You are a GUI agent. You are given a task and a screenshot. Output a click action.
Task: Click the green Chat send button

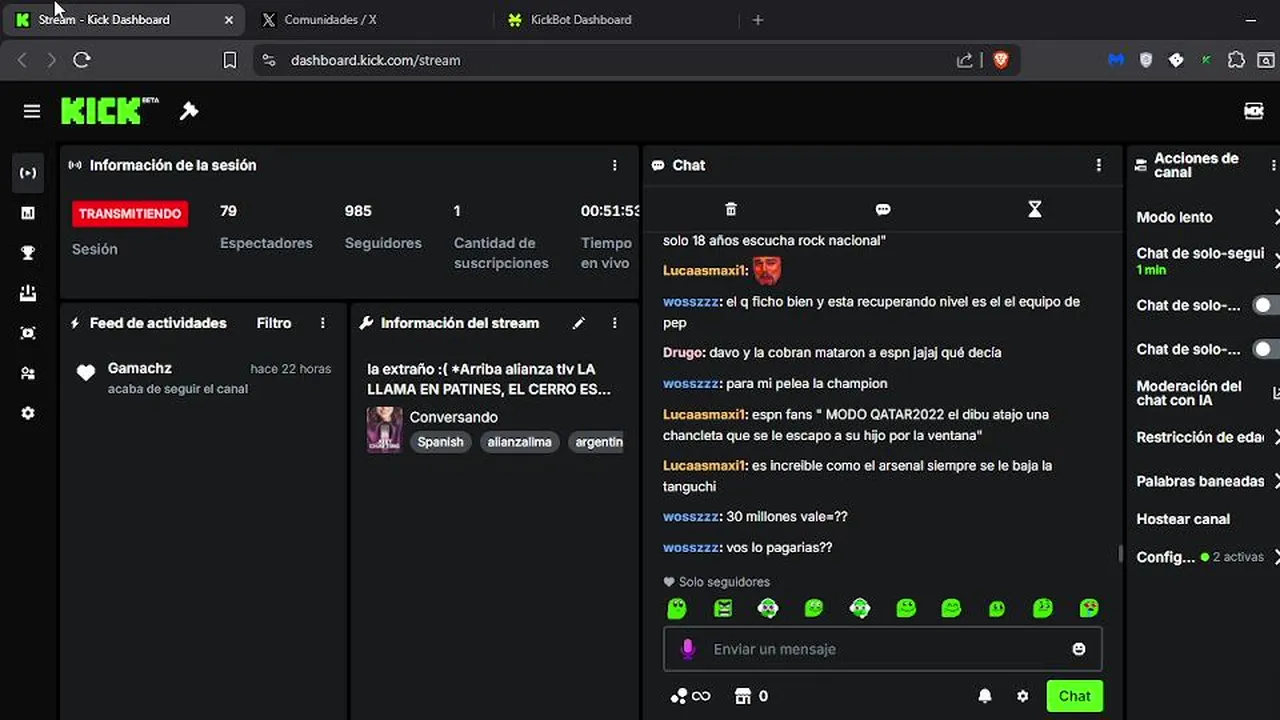(1074, 696)
